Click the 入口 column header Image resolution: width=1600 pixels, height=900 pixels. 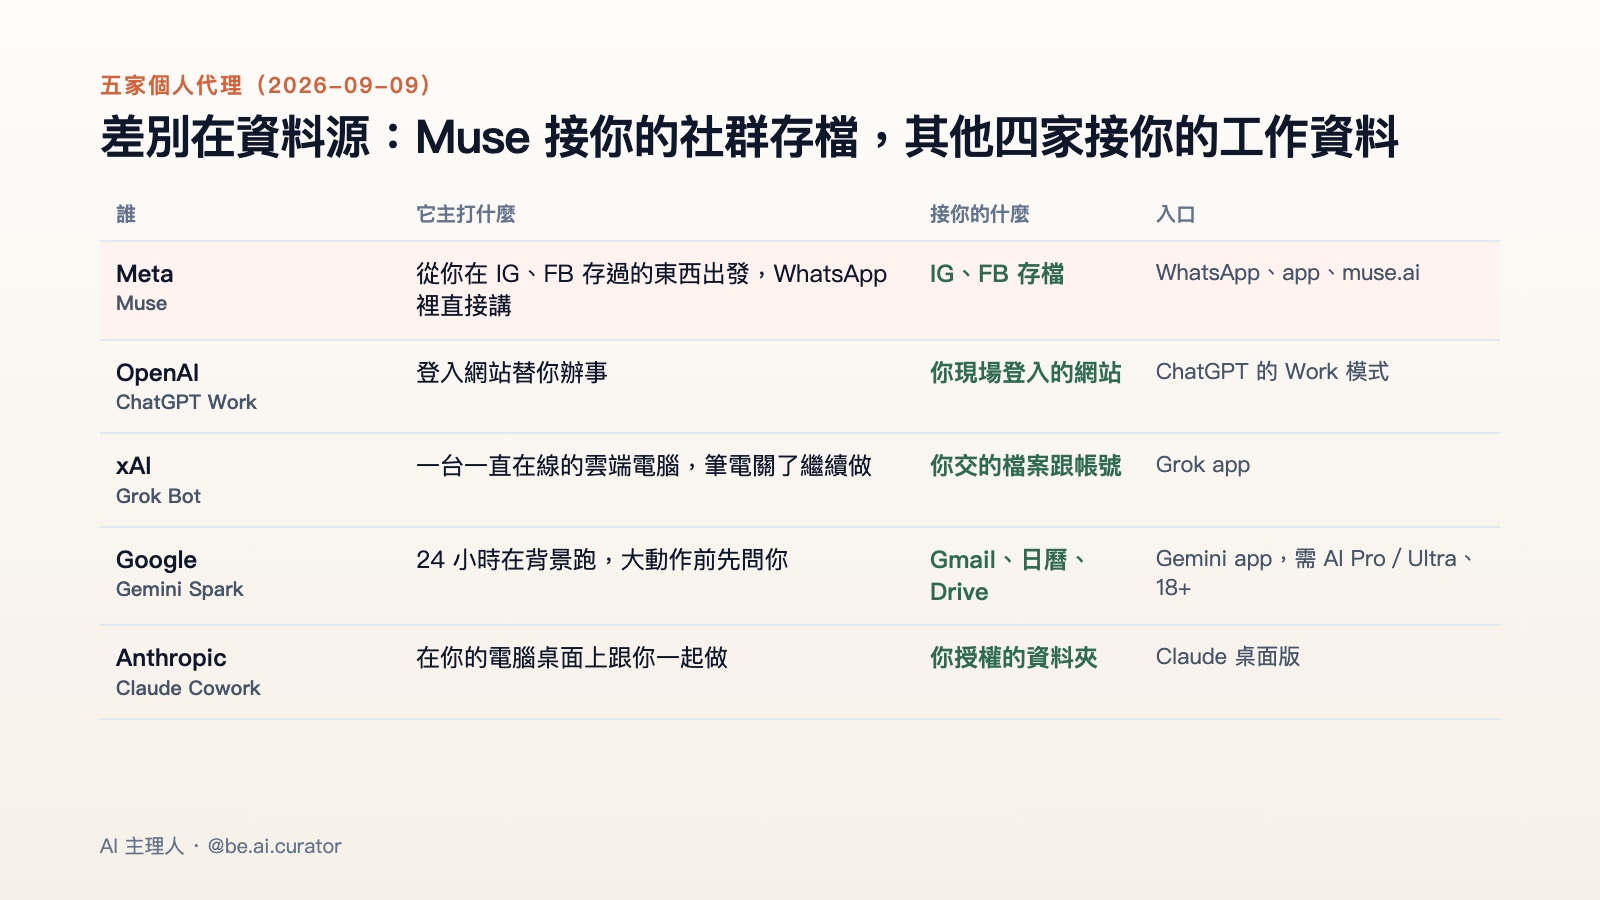pyautogui.click(x=1176, y=214)
